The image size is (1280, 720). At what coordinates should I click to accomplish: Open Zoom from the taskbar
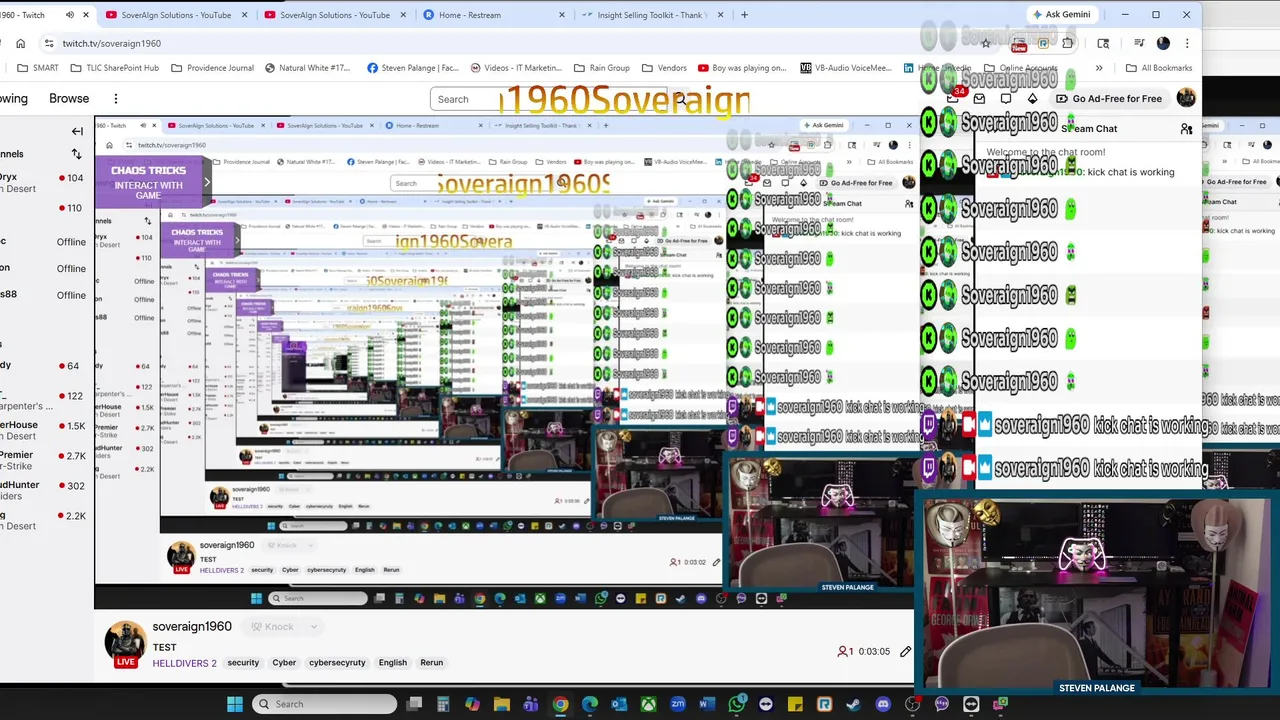tap(678, 704)
